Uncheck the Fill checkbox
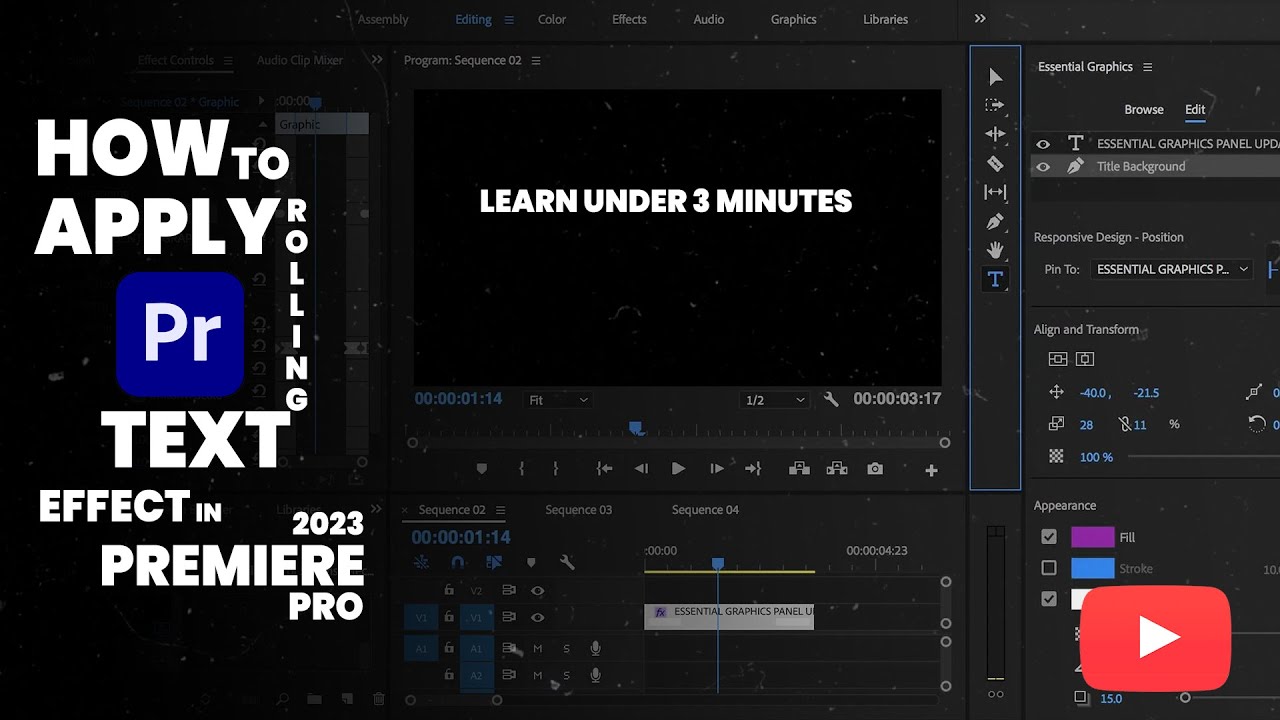Image resolution: width=1280 pixels, height=720 pixels. click(1049, 537)
